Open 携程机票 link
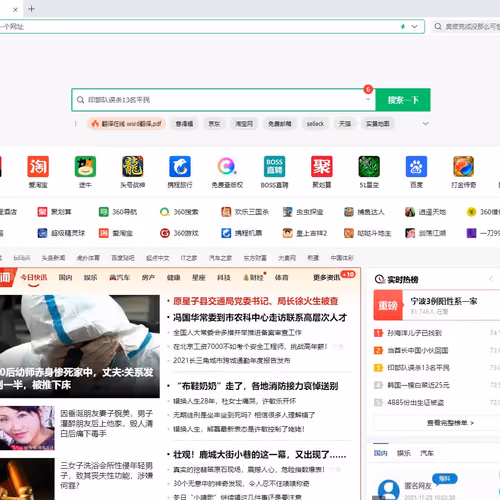This screenshot has width=500, height=500. pyautogui.click(x=241, y=233)
